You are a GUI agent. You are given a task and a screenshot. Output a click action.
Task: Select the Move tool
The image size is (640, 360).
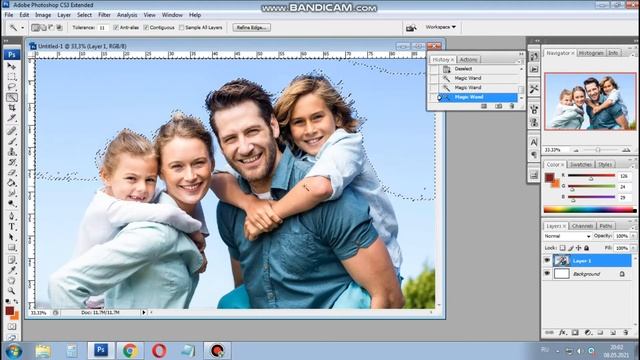coord(12,66)
